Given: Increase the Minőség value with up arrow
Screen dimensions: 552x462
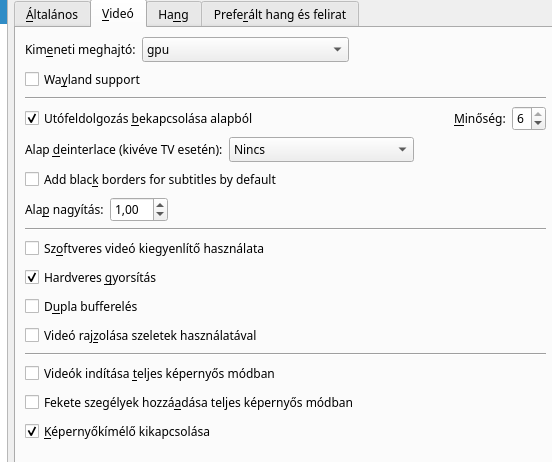Looking at the screenshot, I should click(x=538, y=114).
